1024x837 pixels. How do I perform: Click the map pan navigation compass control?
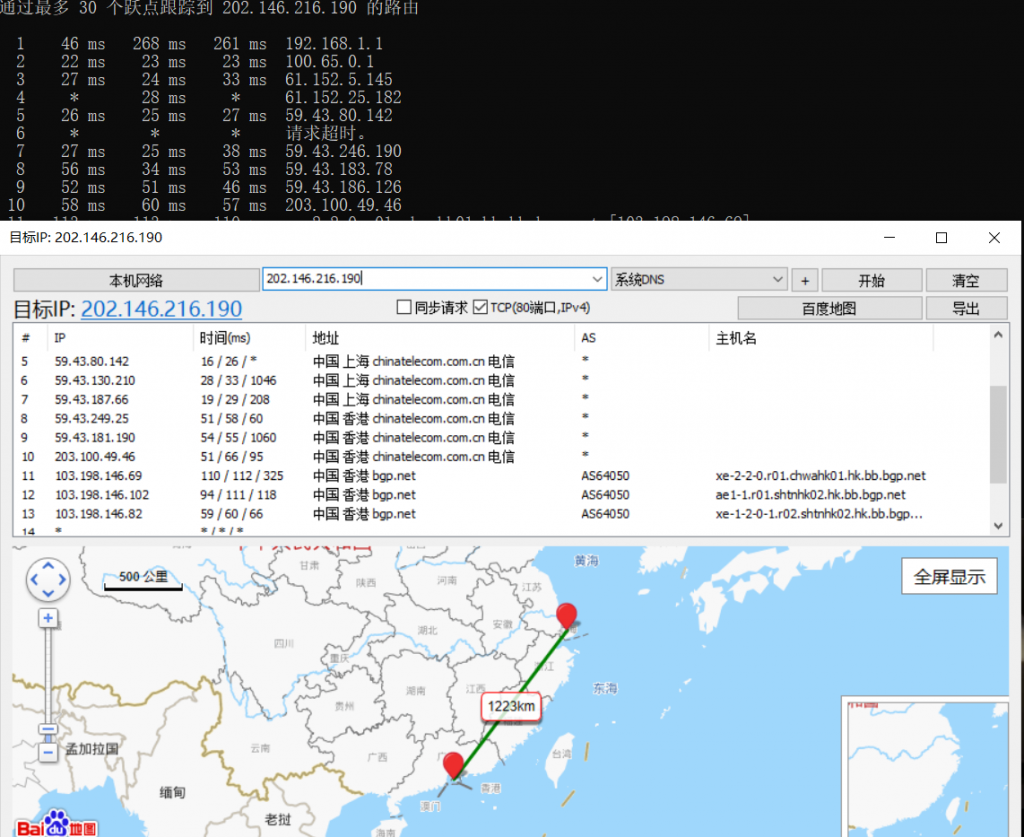[x=48, y=579]
